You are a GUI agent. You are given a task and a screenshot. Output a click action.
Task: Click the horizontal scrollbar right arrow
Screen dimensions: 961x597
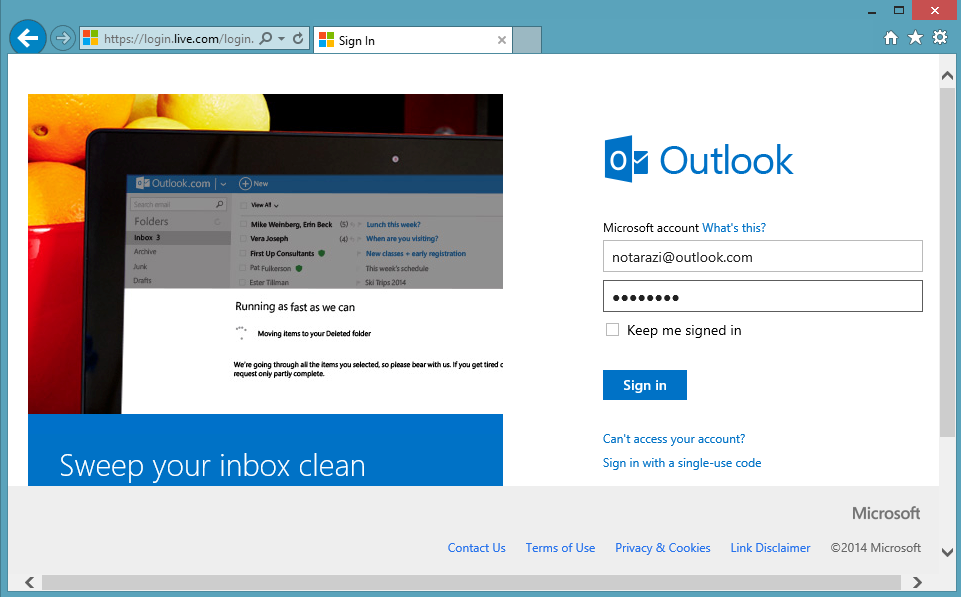pos(917,582)
